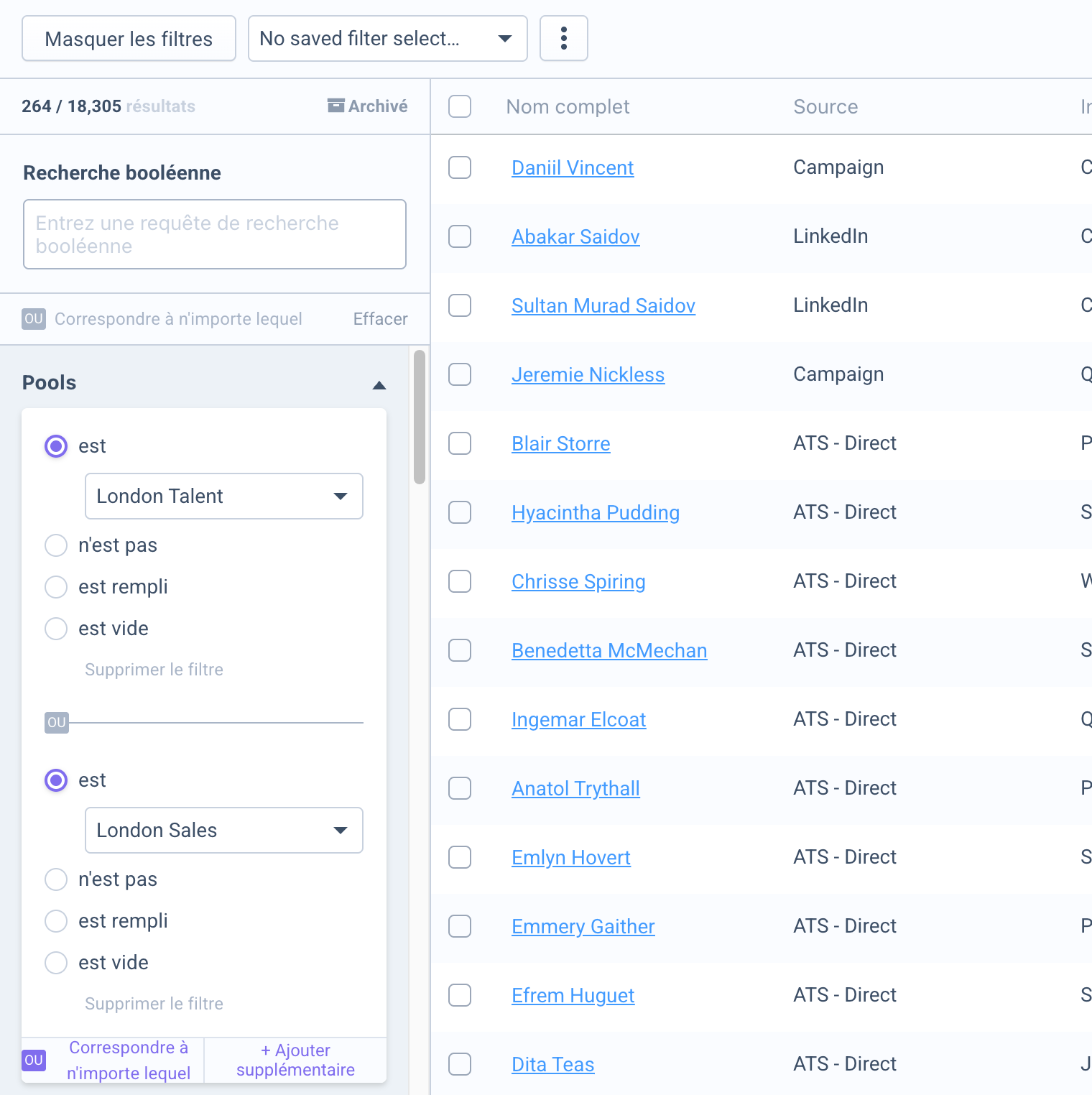Image resolution: width=1092 pixels, height=1095 pixels.
Task: Open the three-dot more options menu
Action: 563,38
